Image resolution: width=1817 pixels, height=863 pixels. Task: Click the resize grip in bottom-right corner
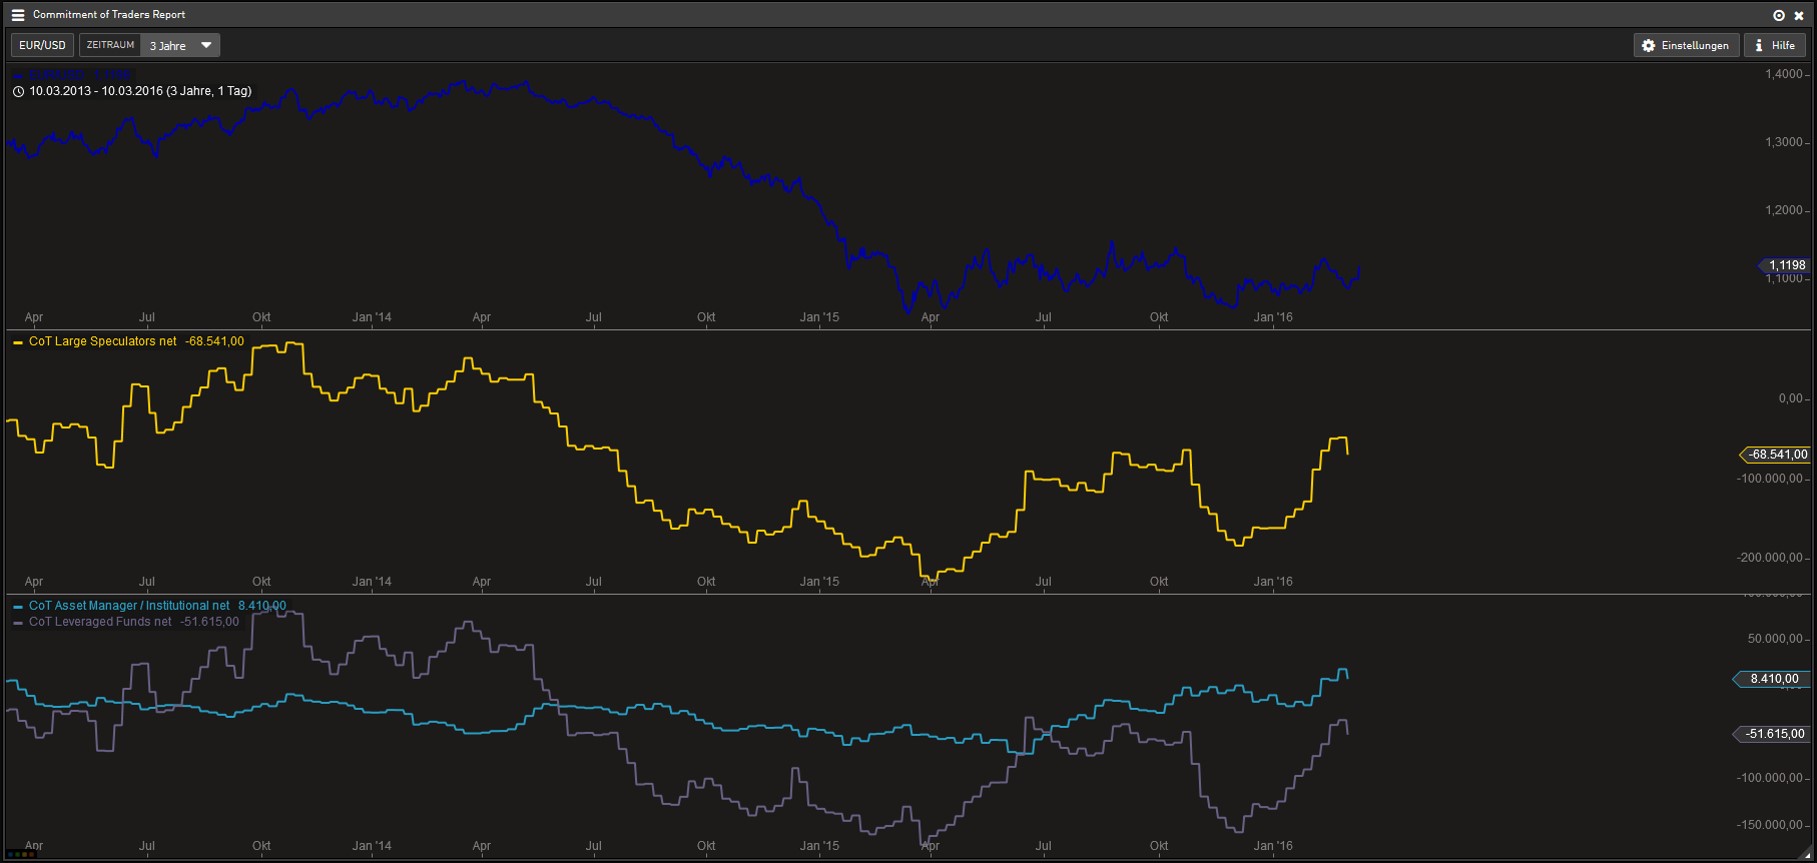point(1806,853)
